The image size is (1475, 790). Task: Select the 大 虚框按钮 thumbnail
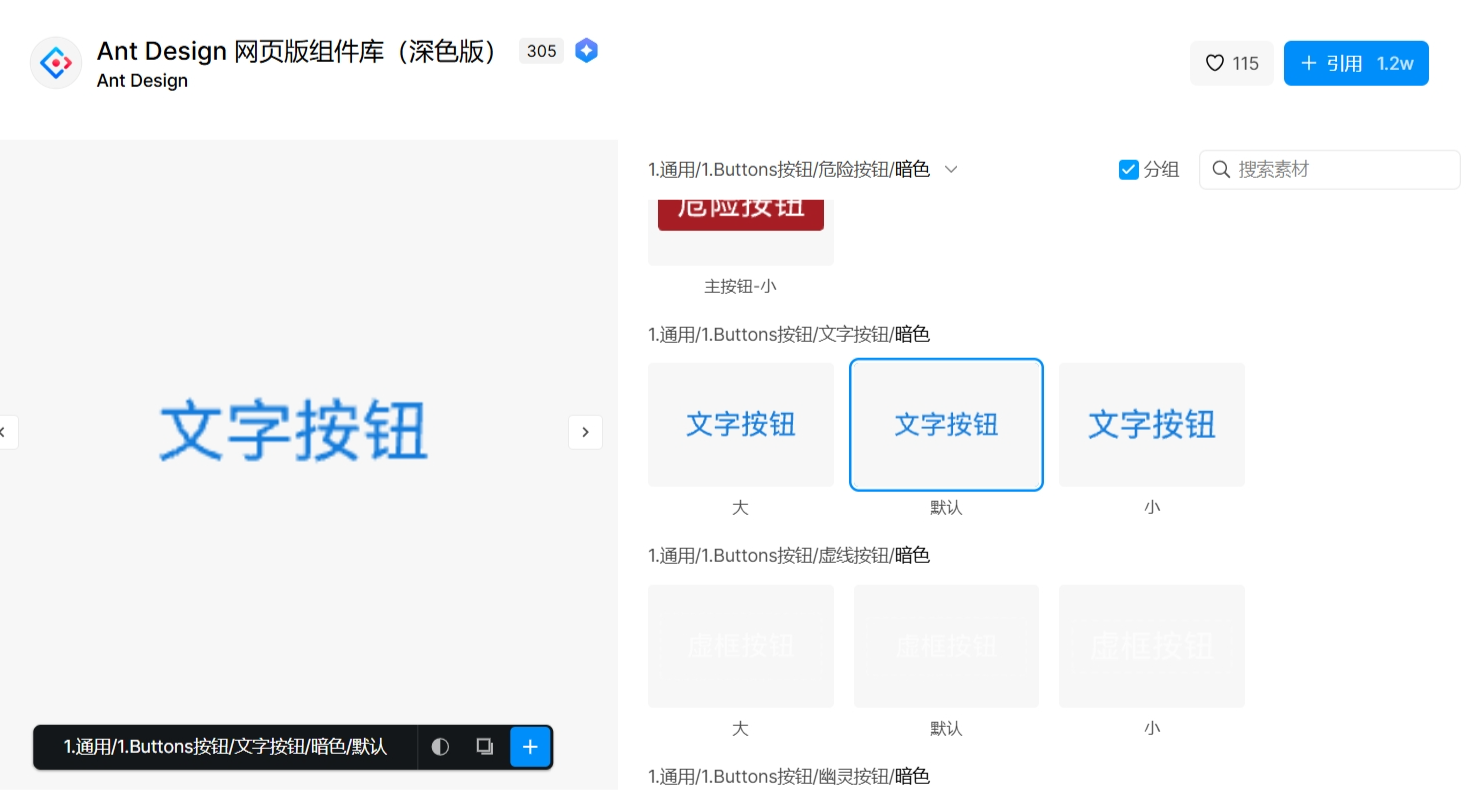click(x=740, y=646)
